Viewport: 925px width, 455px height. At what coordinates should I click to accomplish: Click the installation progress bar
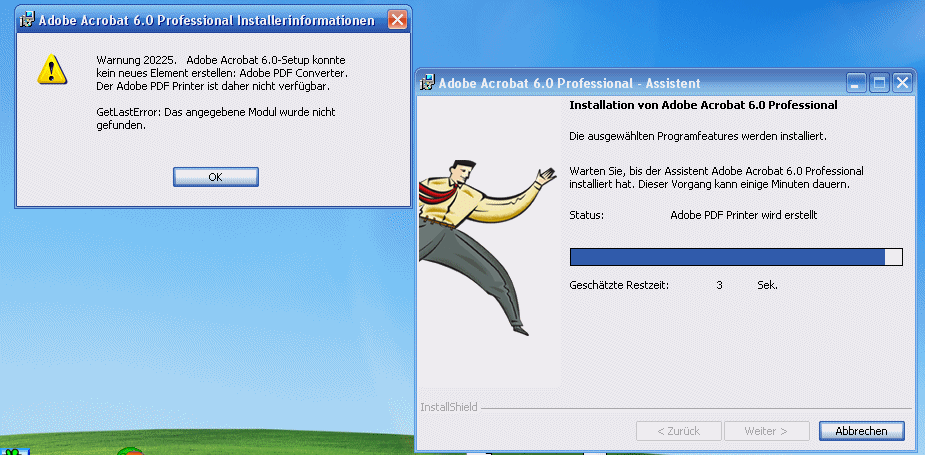[736, 257]
